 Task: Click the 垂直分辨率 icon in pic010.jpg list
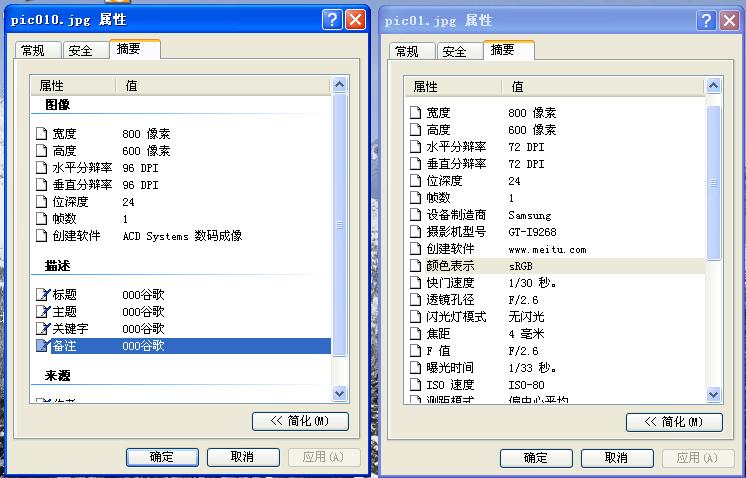coord(42,185)
